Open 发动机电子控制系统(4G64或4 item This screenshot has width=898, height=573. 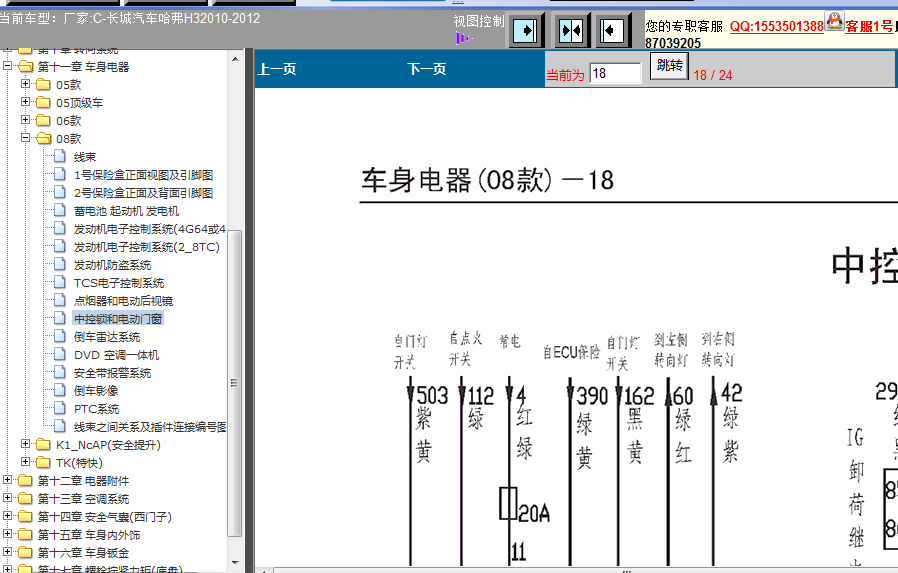coord(149,229)
